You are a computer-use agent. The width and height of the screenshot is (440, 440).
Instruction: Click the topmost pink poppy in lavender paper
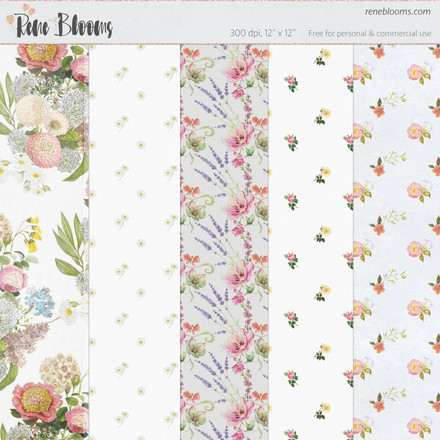point(237,67)
